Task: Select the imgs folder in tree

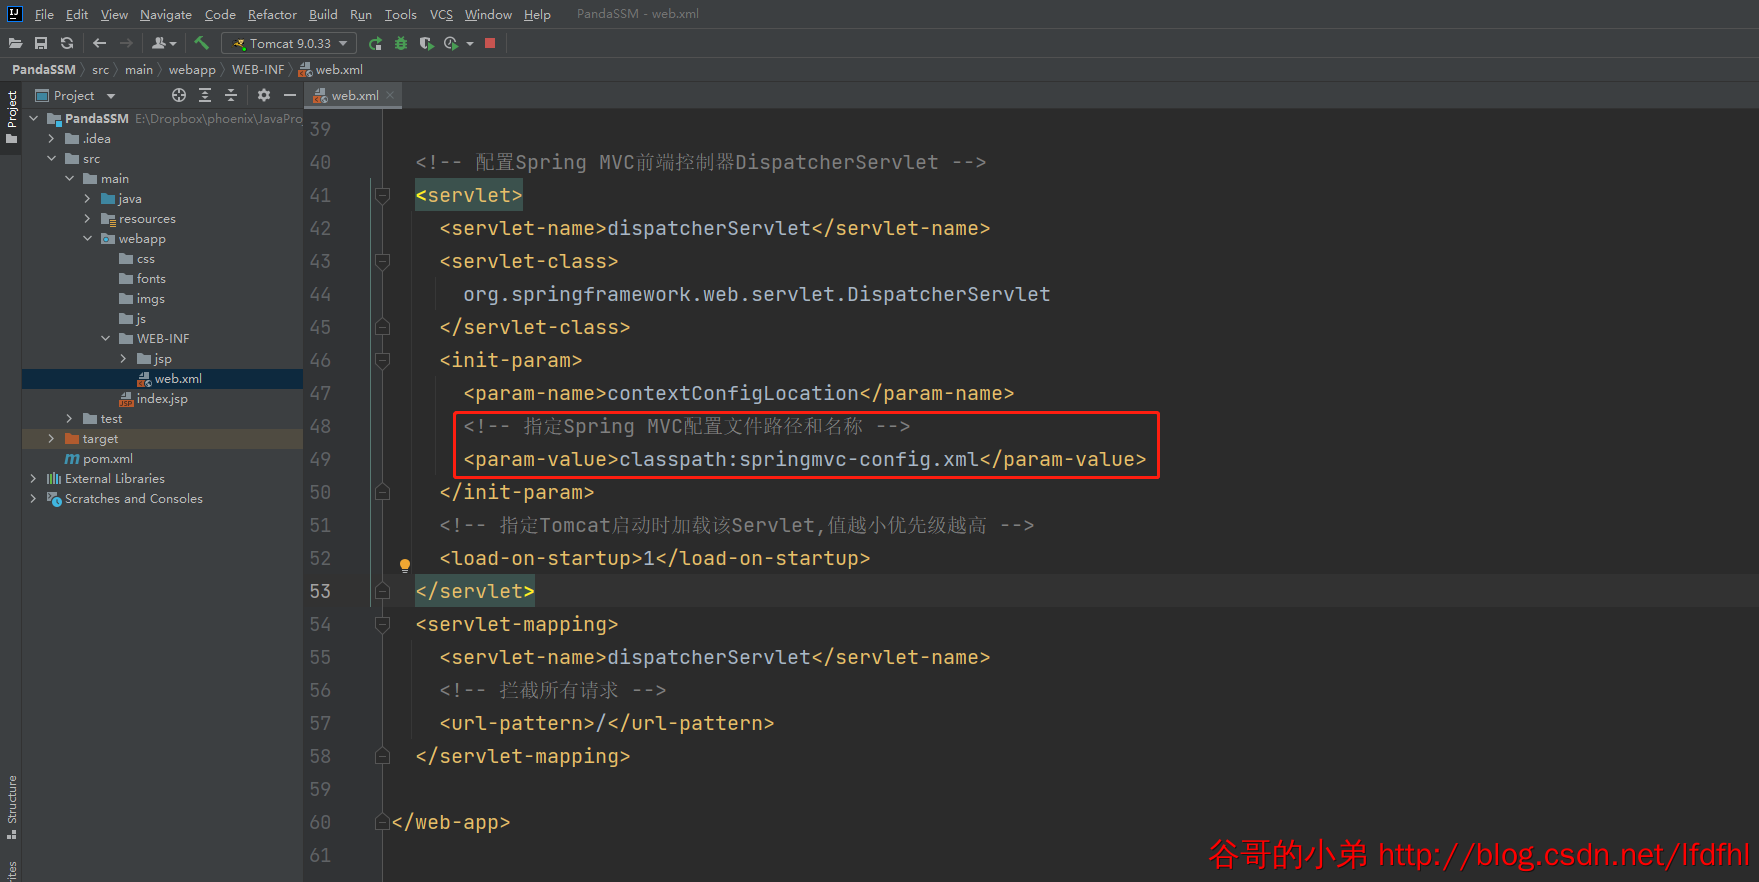Action: pos(142,299)
